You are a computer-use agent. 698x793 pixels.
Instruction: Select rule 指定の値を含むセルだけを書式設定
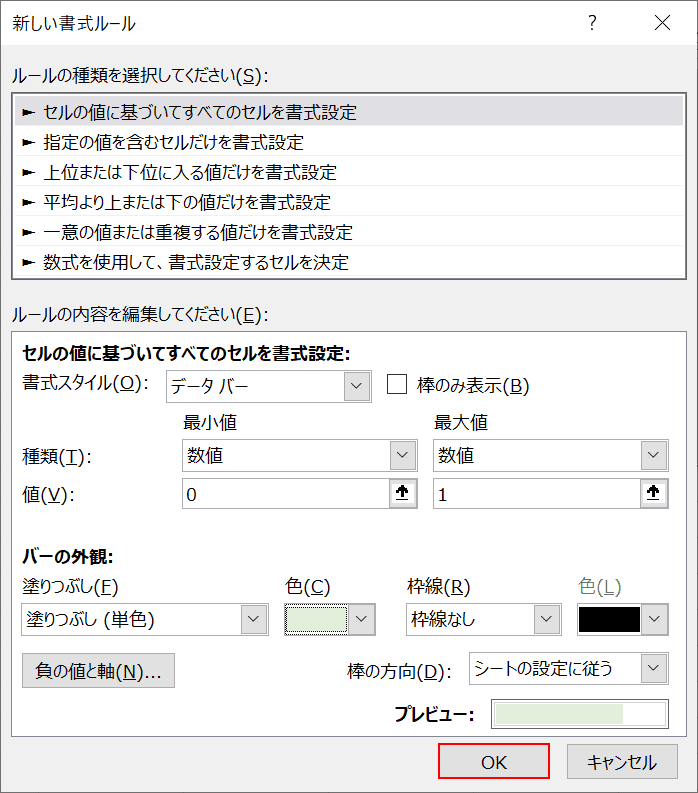click(x=349, y=142)
